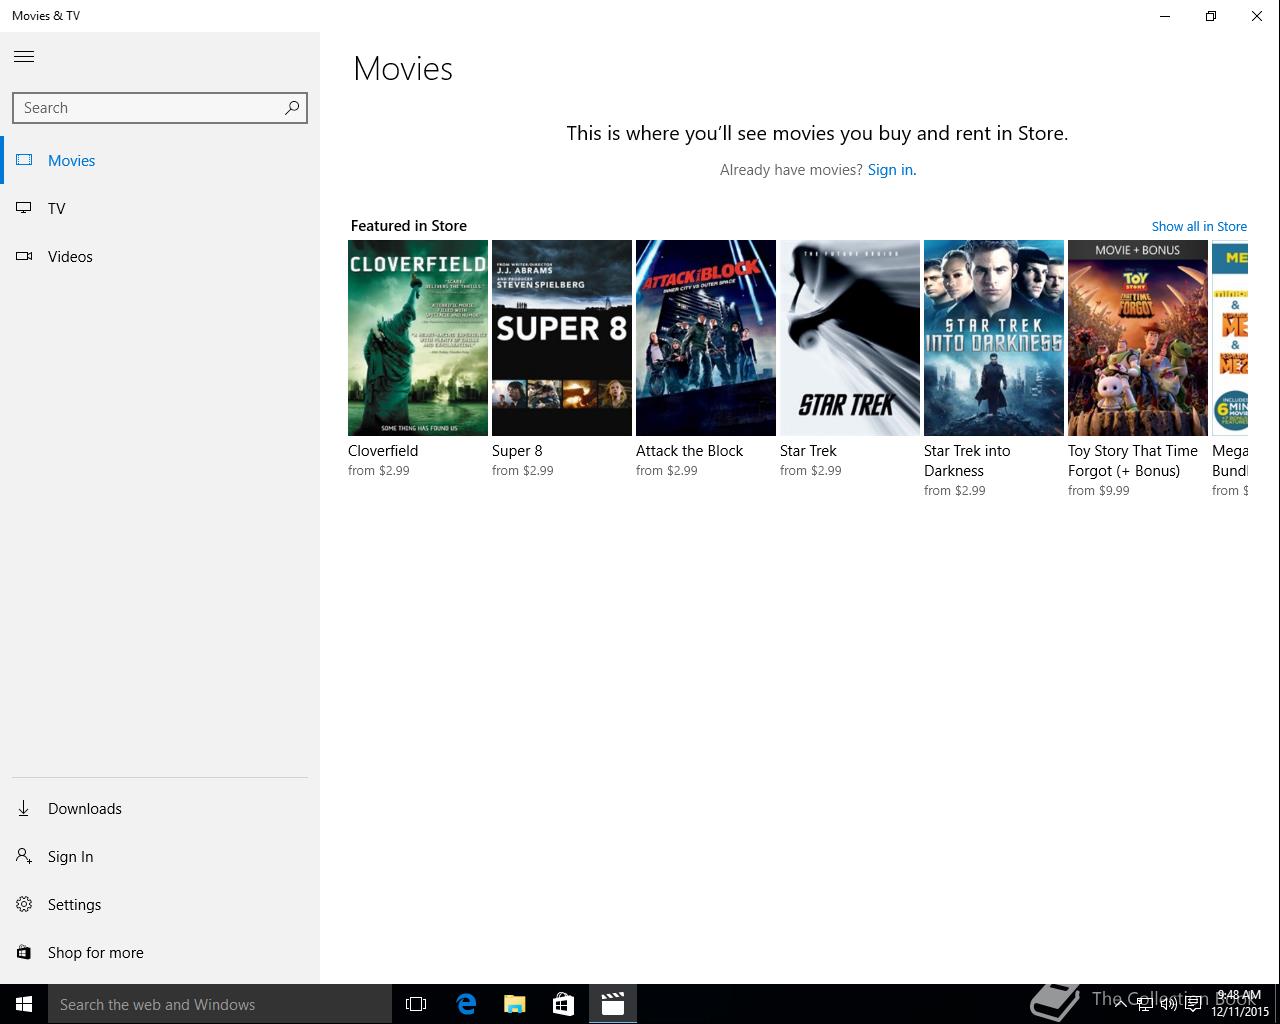Open the Attack the Block poster

pyautogui.click(x=706, y=338)
